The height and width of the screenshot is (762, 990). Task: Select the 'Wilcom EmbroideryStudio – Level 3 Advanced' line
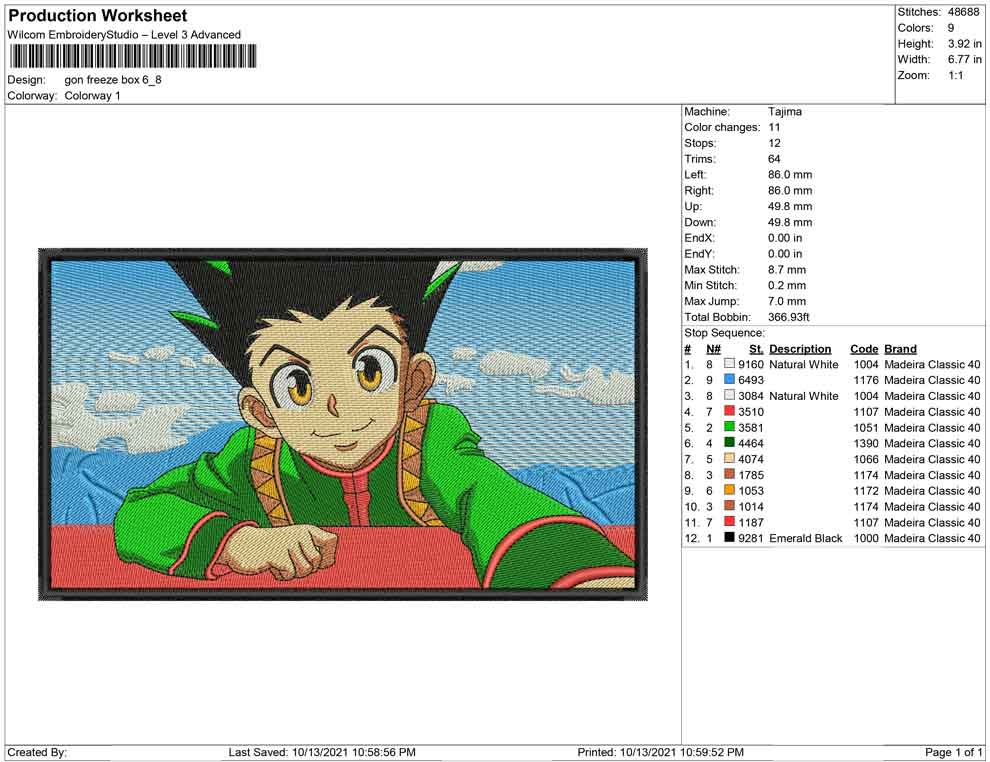124,35
